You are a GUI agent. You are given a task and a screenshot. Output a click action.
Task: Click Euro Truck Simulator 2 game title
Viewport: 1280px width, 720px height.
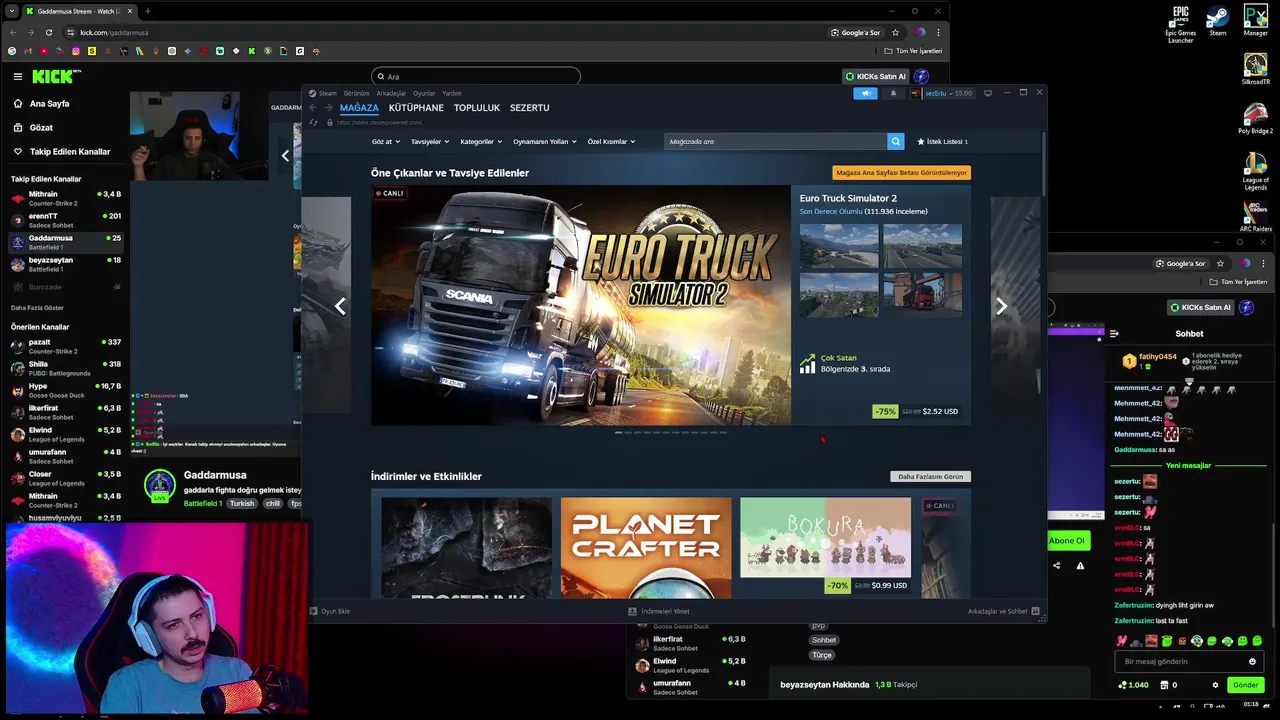pyautogui.click(x=848, y=199)
